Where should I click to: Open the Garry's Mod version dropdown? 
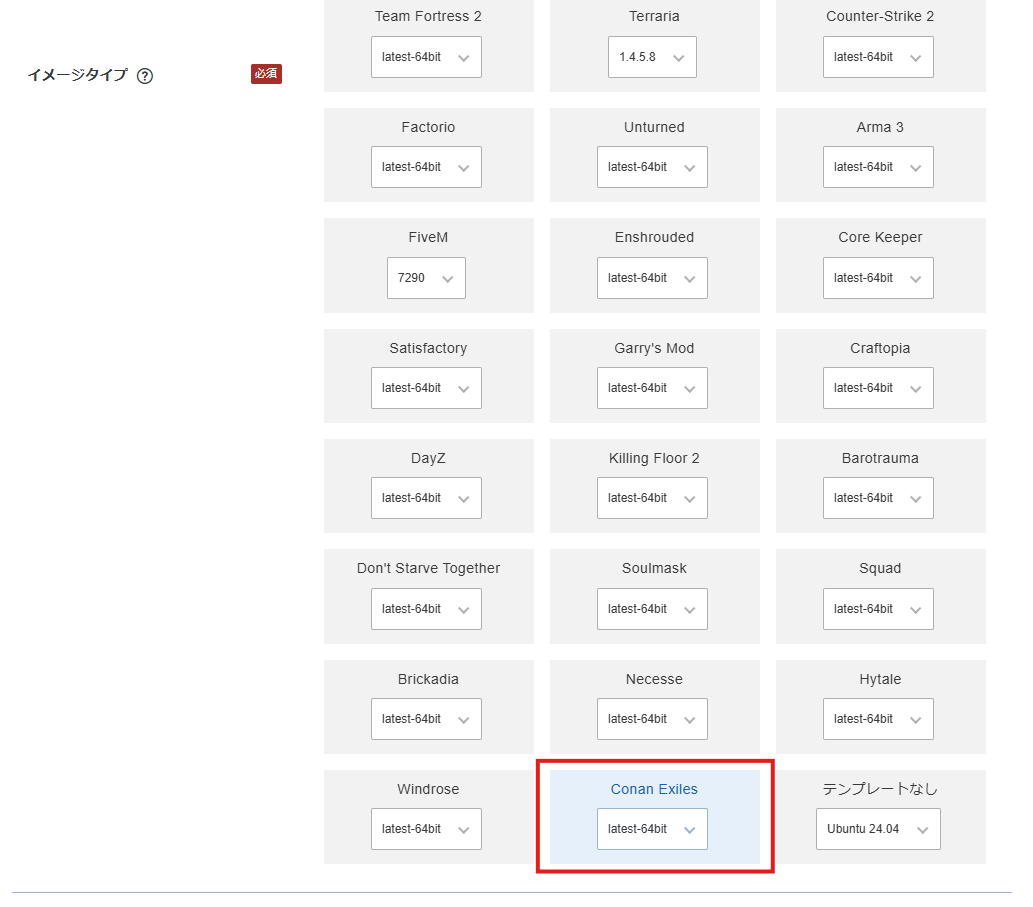[x=652, y=388]
